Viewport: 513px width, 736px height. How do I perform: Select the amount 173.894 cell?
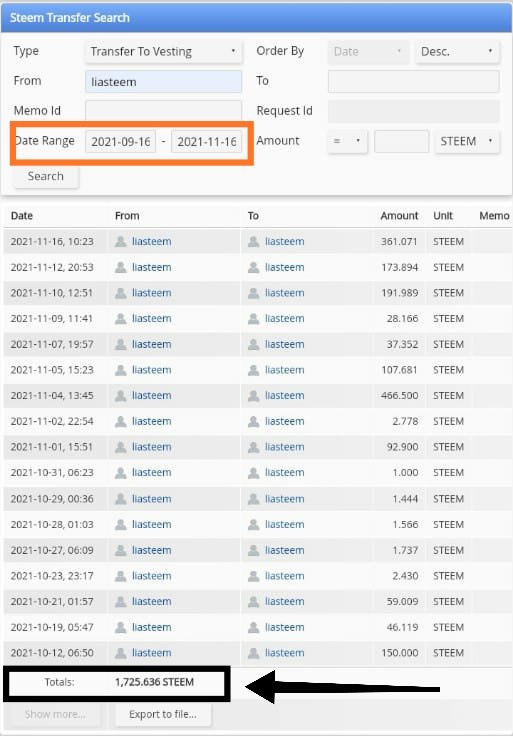pyautogui.click(x=399, y=268)
